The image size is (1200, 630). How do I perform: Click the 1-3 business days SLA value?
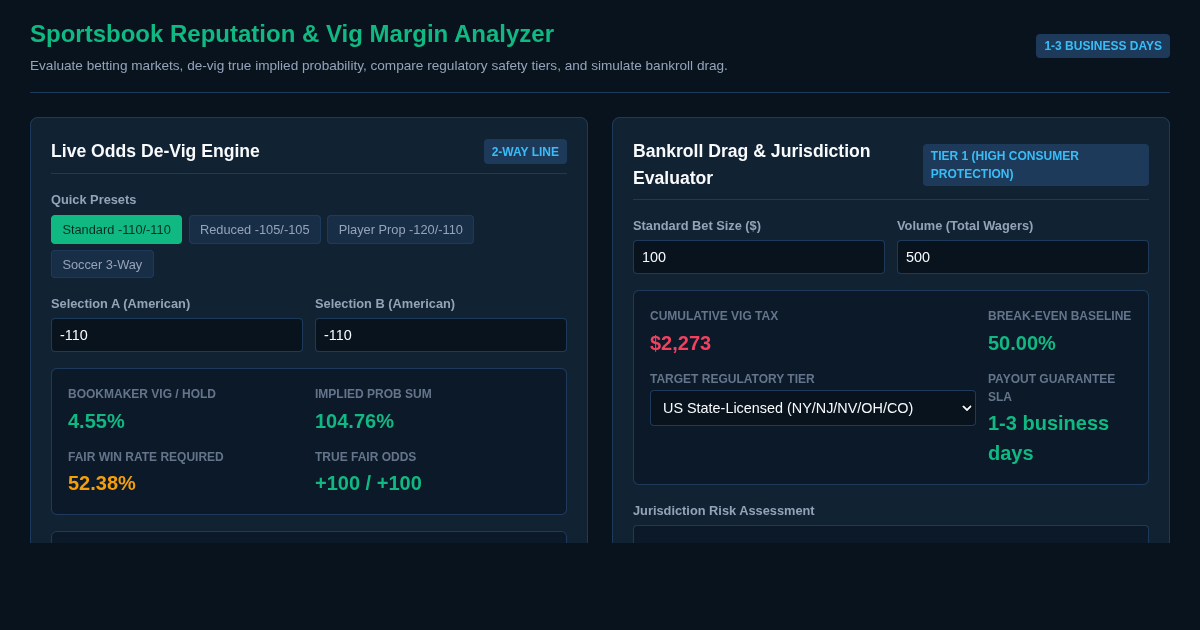[x=1048, y=438]
